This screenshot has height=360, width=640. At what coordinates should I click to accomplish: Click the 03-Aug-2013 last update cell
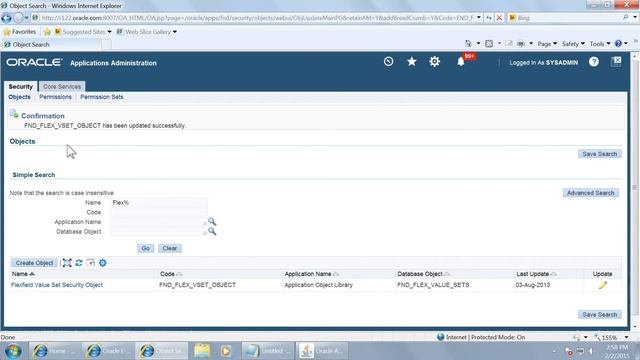[x=533, y=285]
